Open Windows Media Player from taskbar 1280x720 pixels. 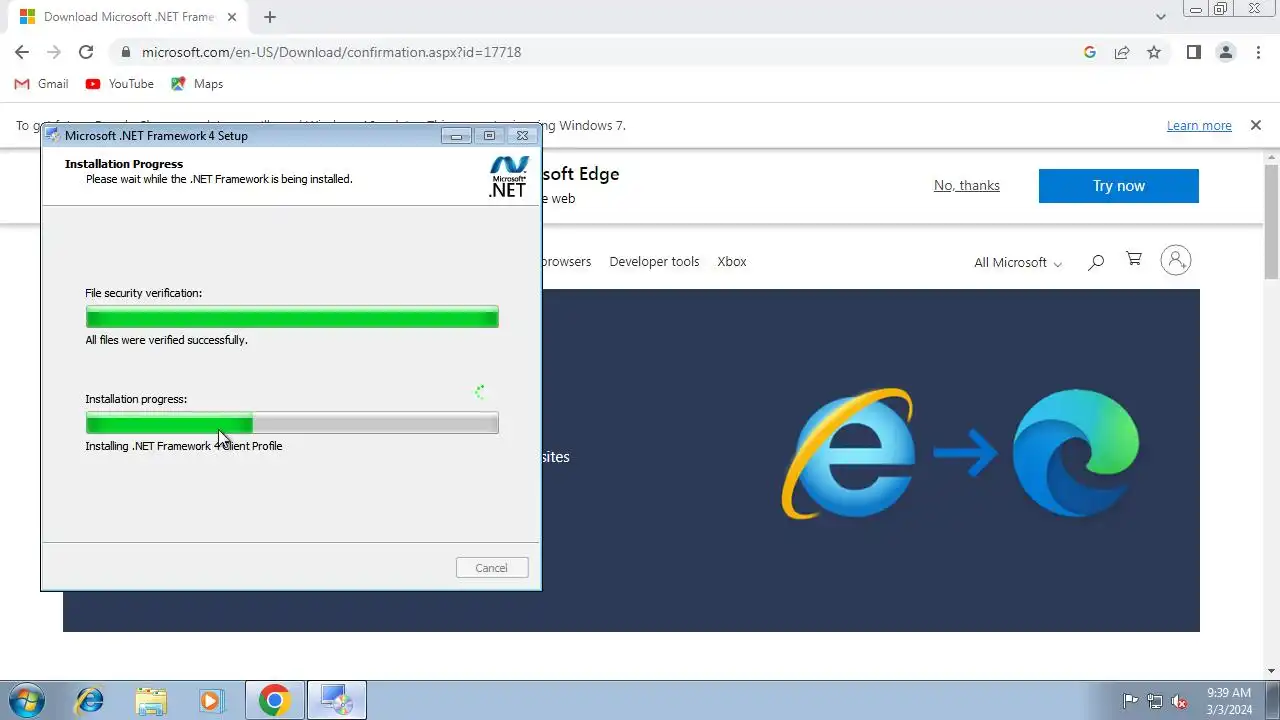[211, 700]
